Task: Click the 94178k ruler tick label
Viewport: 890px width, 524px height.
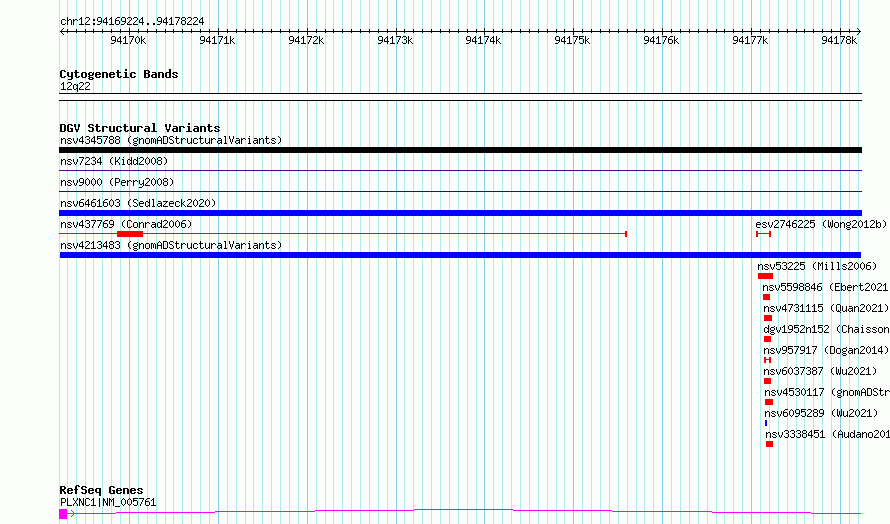Action: [839, 40]
